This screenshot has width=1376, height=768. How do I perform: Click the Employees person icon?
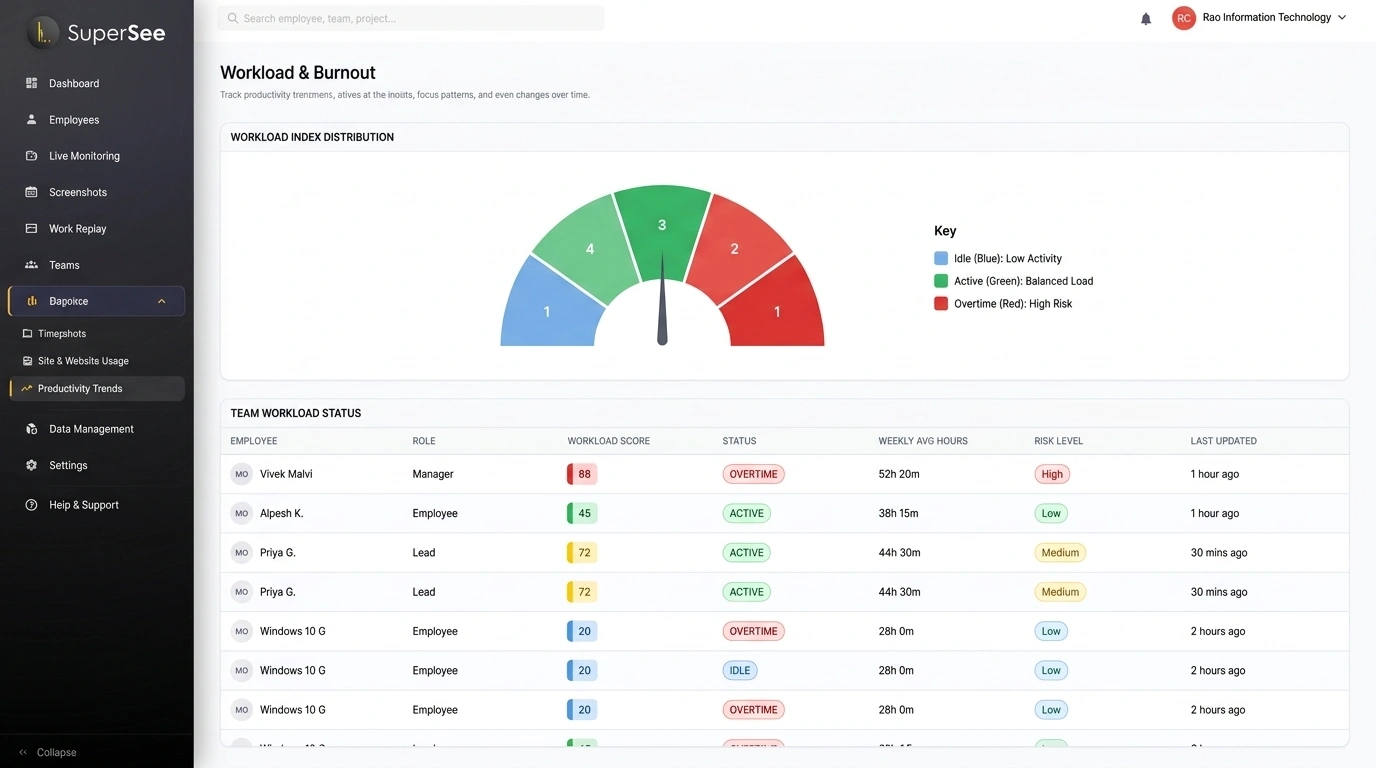(x=31, y=120)
